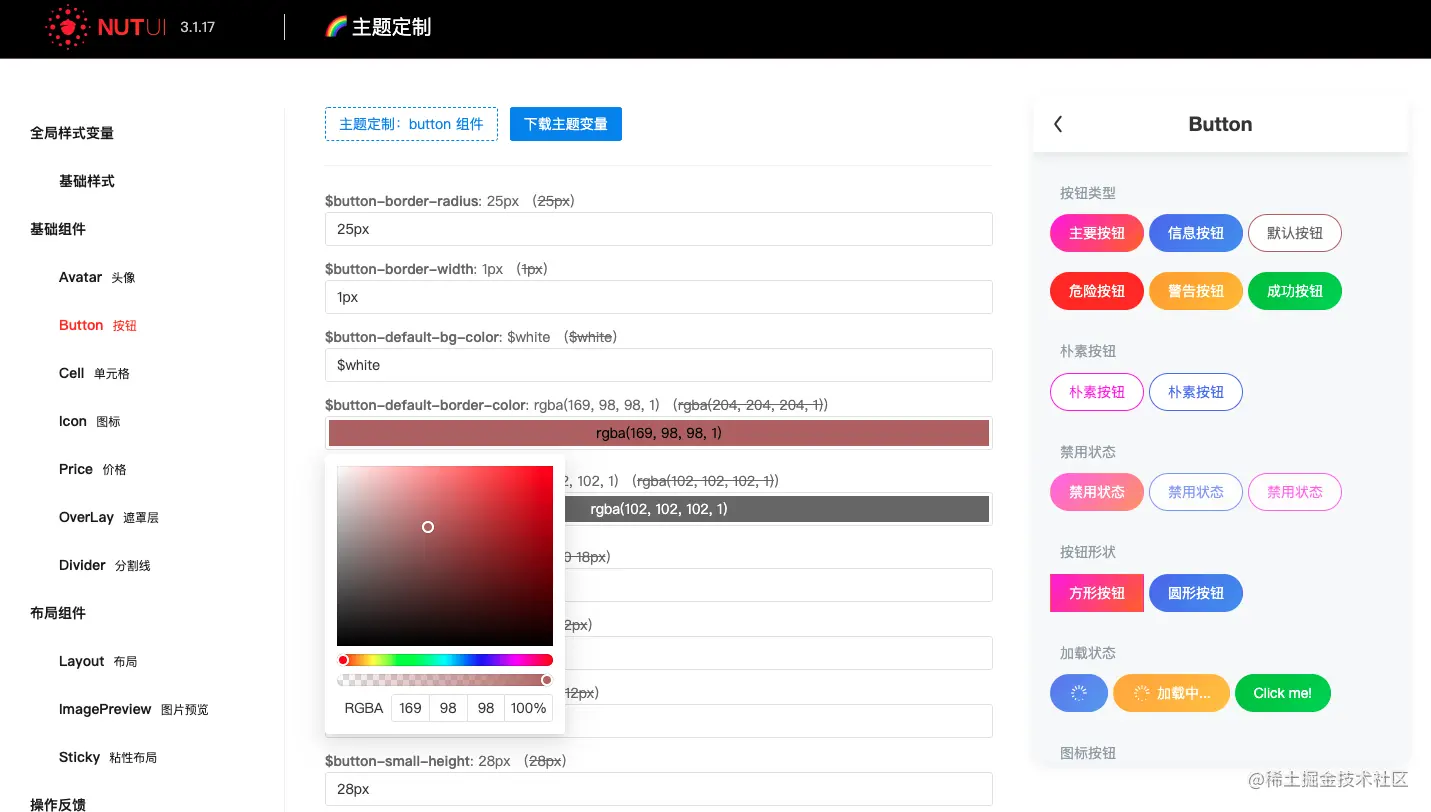Switch to the 主题定制: button 组件 tab
The height and width of the screenshot is (812, 1431).
(x=411, y=123)
